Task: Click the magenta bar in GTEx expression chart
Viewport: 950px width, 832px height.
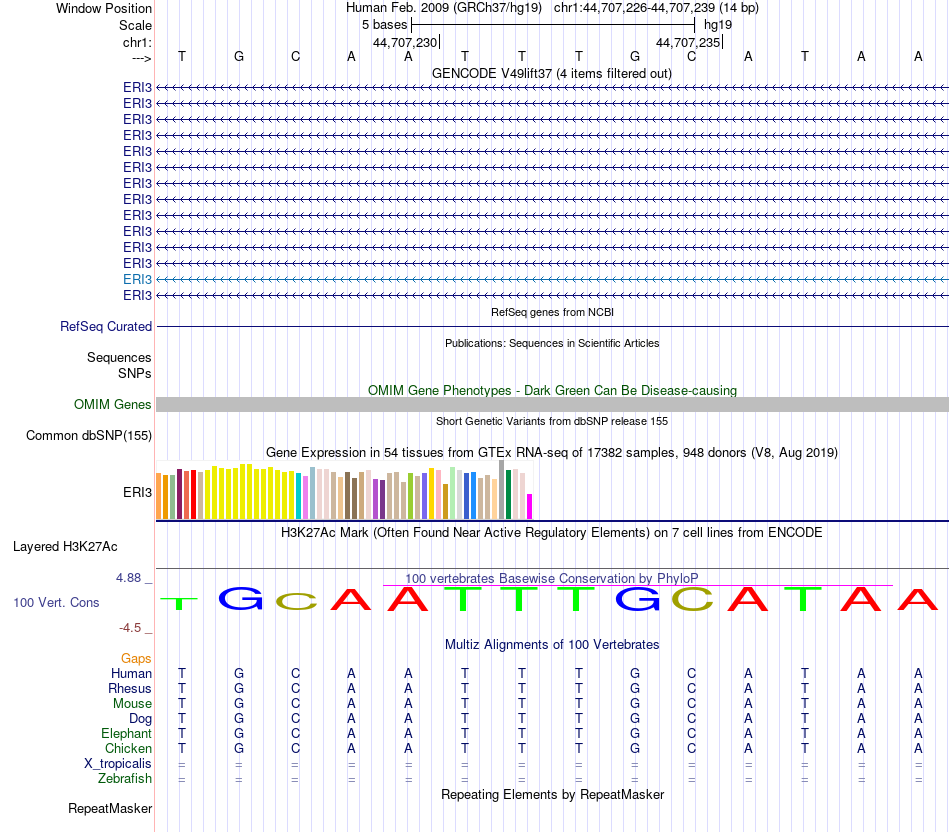Action: pos(529,507)
